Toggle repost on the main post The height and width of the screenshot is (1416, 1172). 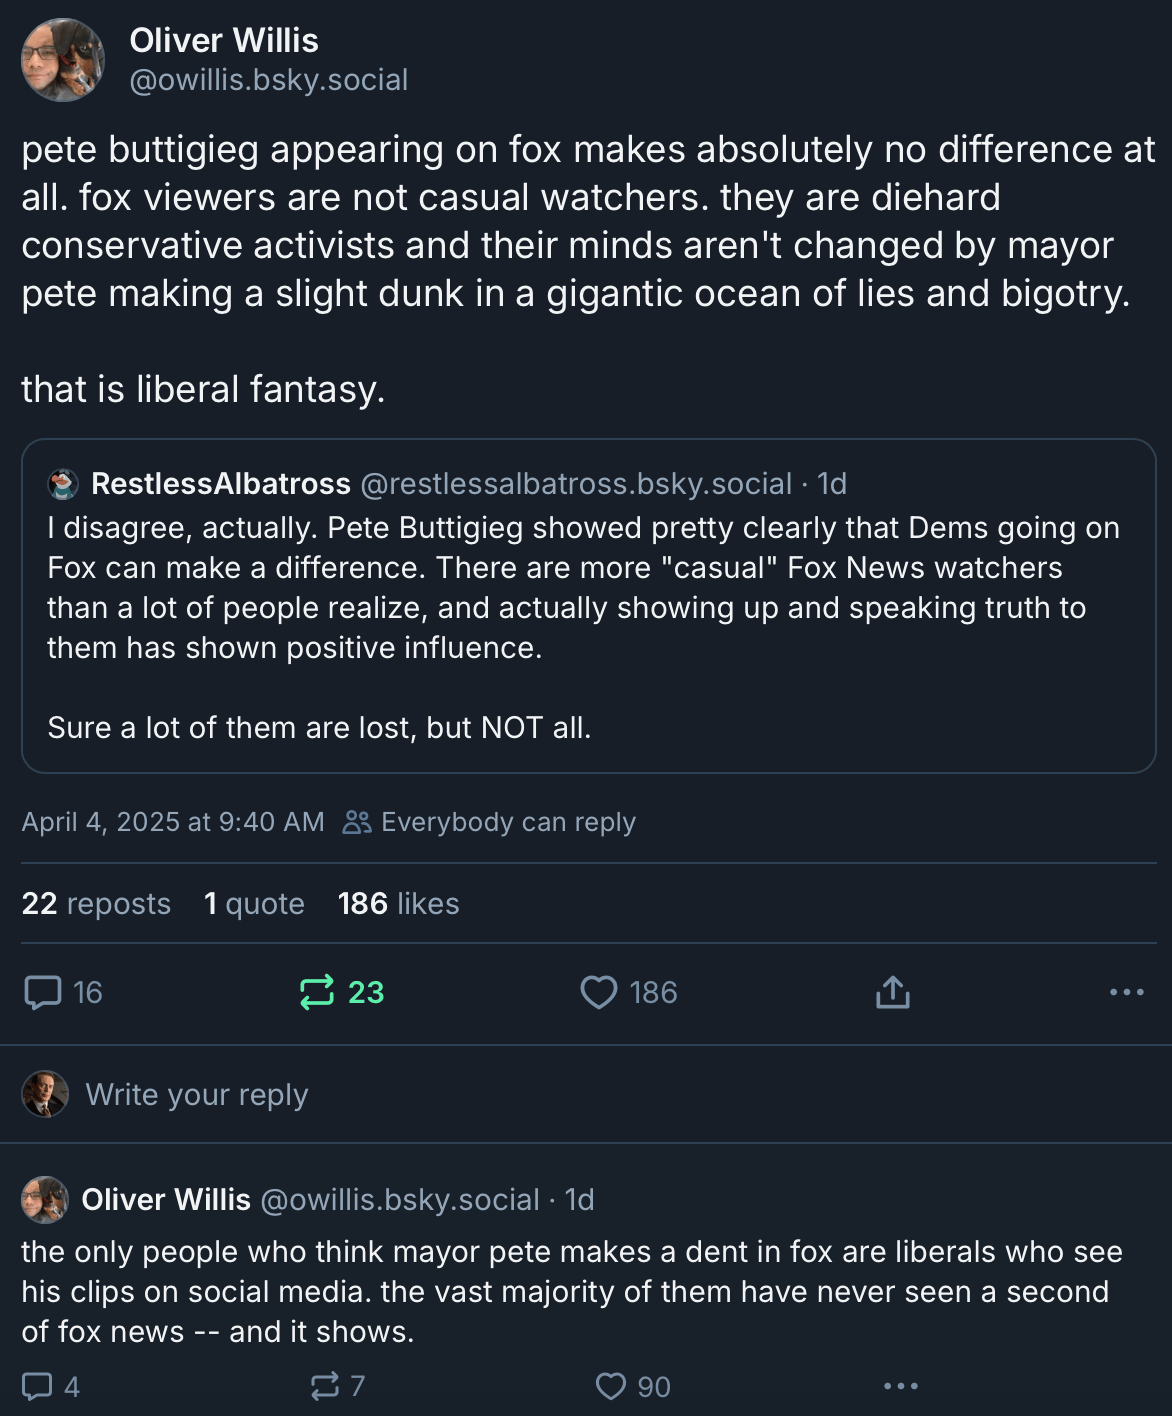pyautogui.click(x=318, y=992)
